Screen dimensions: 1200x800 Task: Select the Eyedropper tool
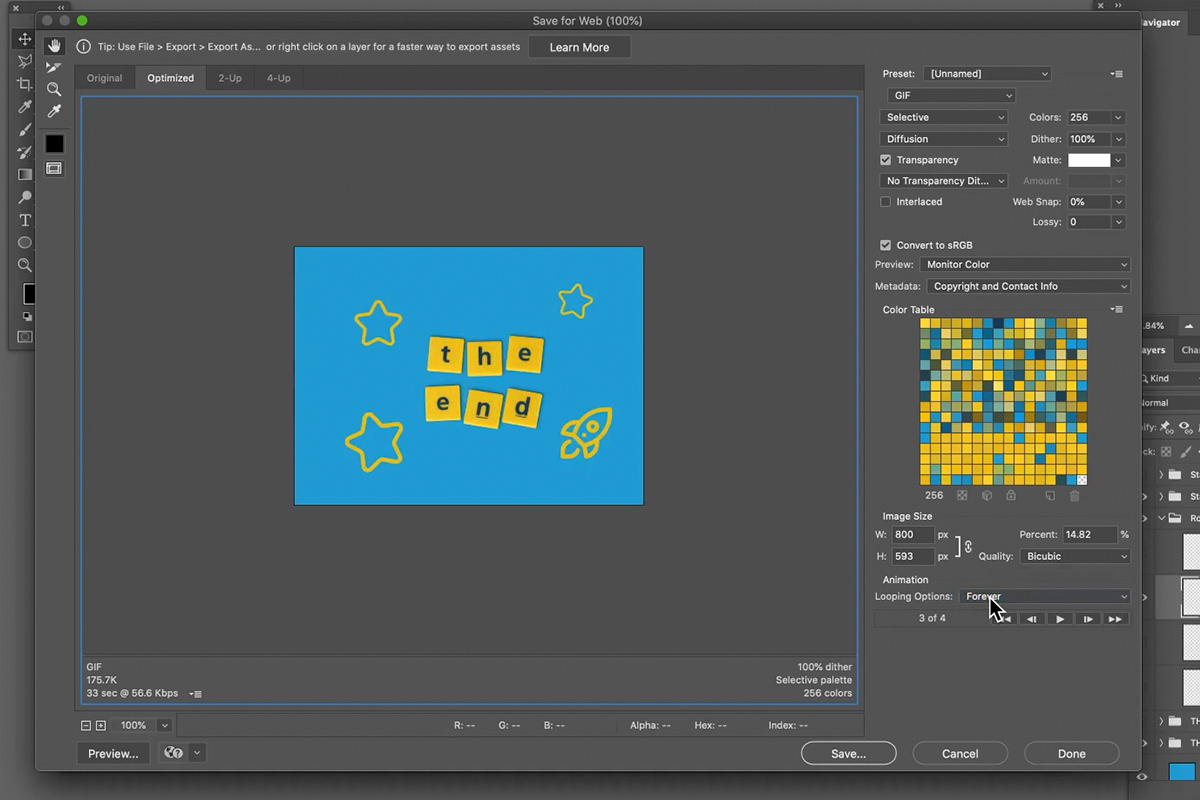coord(54,111)
